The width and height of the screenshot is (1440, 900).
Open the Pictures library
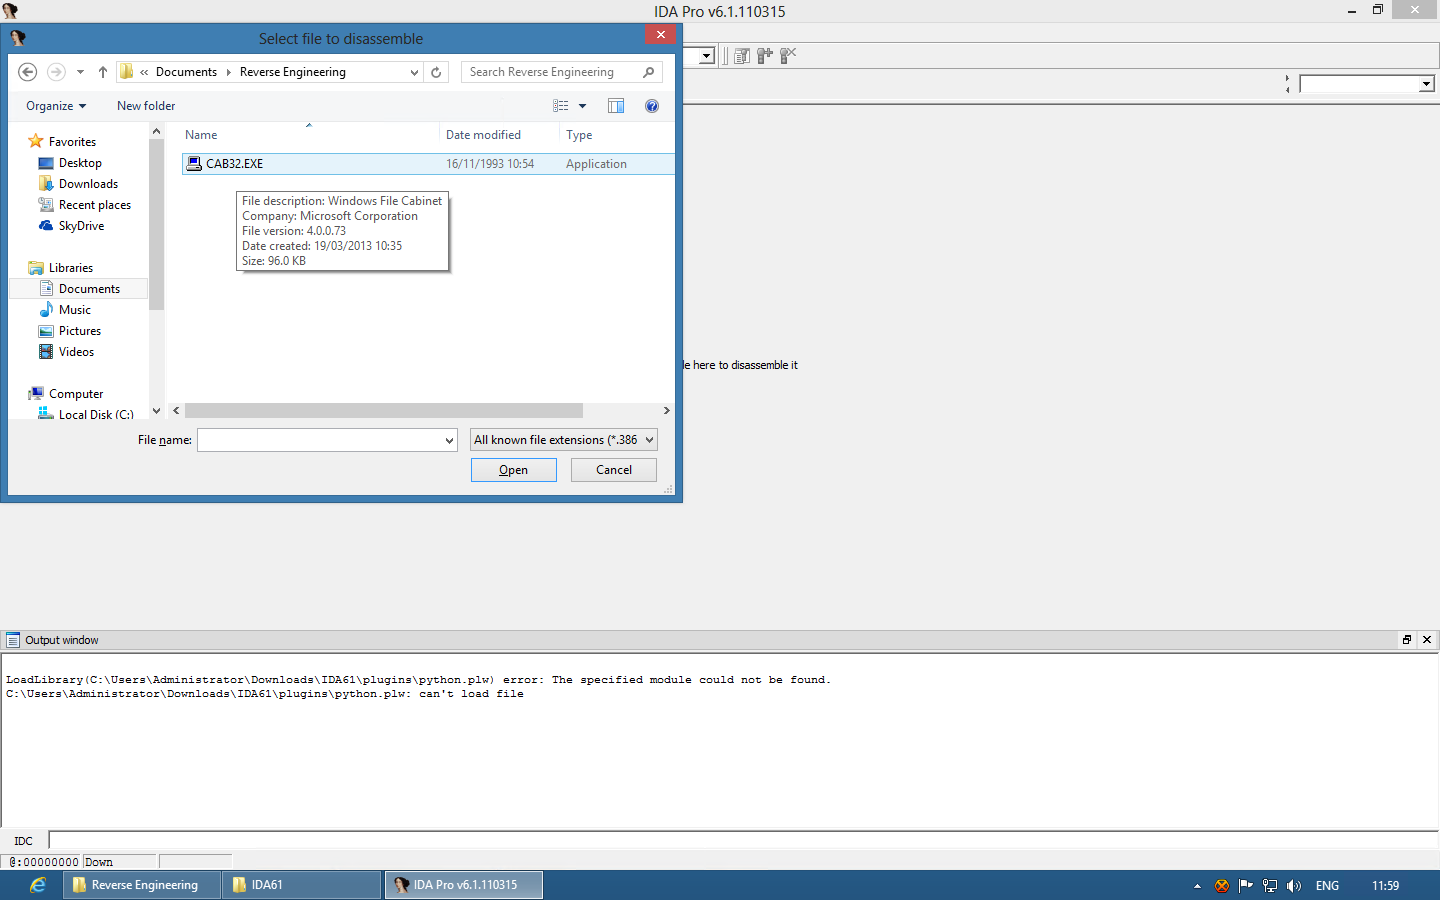point(79,331)
